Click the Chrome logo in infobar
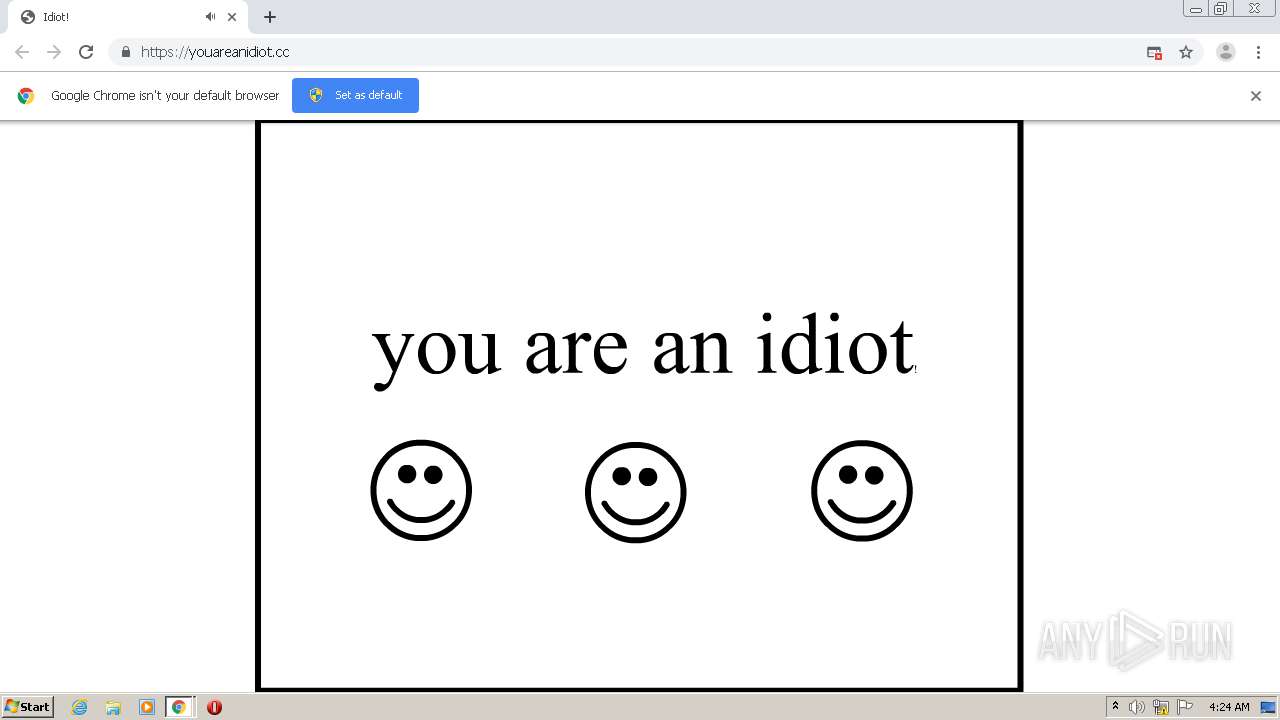Viewport: 1280px width, 720px height. click(x=26, y=96)
